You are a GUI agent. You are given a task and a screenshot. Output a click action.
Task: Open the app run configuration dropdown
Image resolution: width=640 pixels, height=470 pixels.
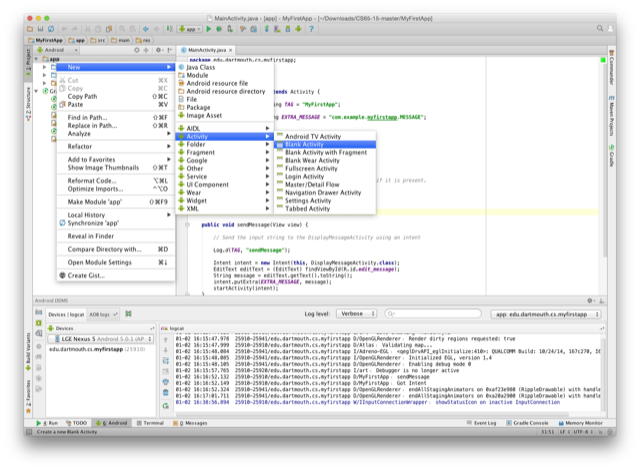(190, 29)
